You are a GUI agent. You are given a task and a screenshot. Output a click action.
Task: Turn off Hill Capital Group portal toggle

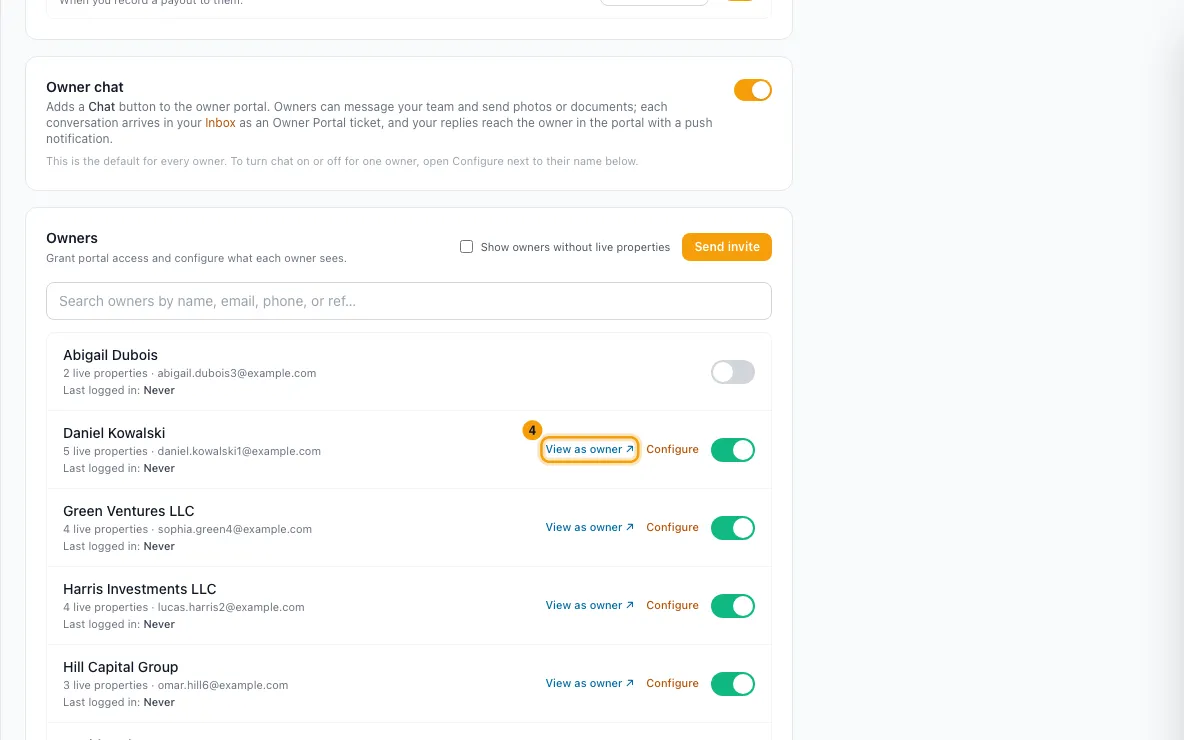732,683
